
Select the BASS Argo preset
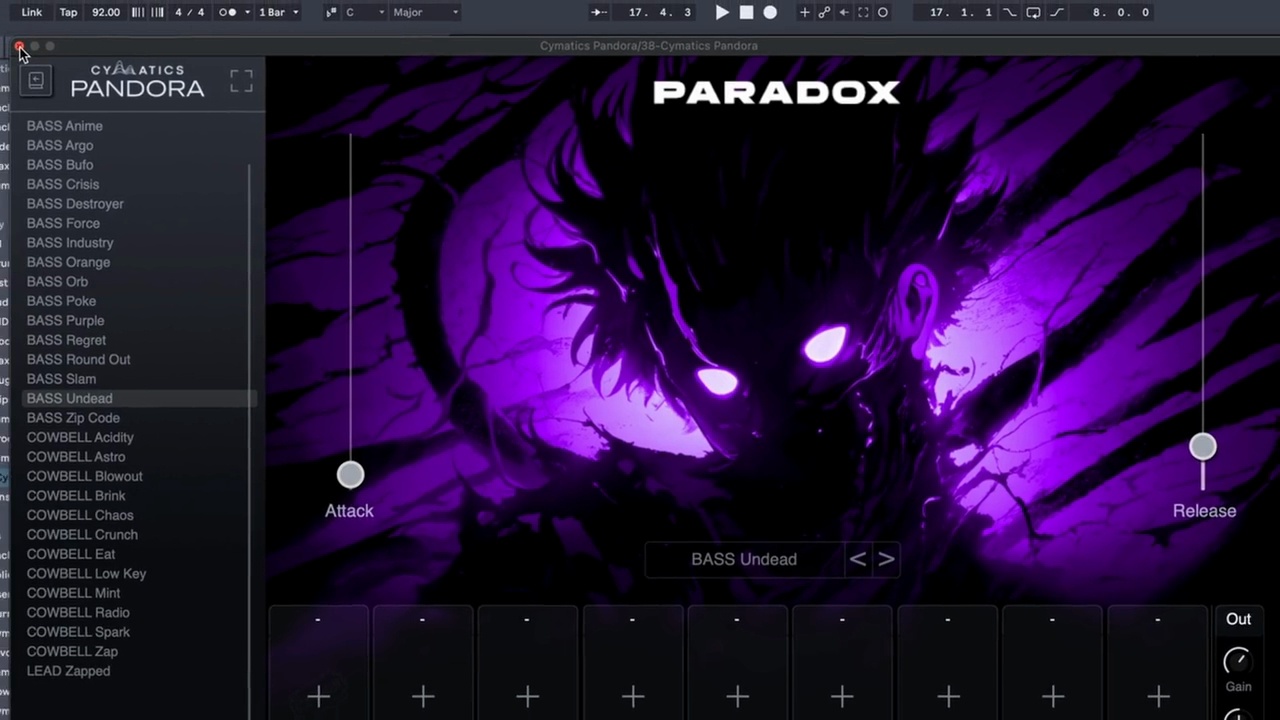(x=60, y=145)
